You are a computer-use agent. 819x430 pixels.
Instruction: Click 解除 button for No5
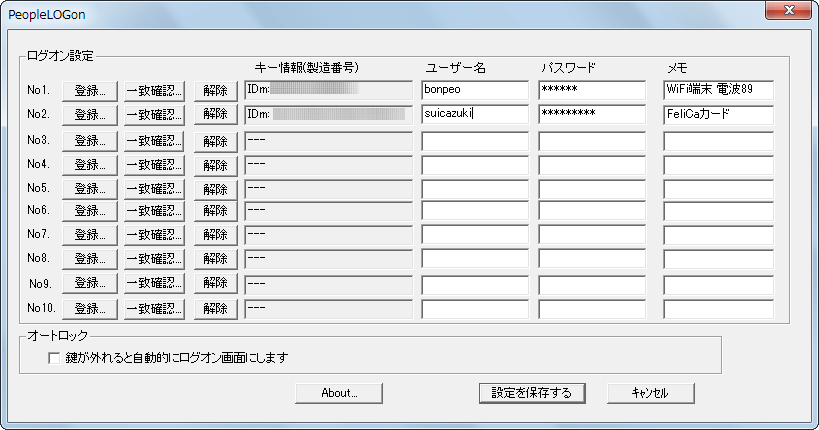tap(216, 189)
